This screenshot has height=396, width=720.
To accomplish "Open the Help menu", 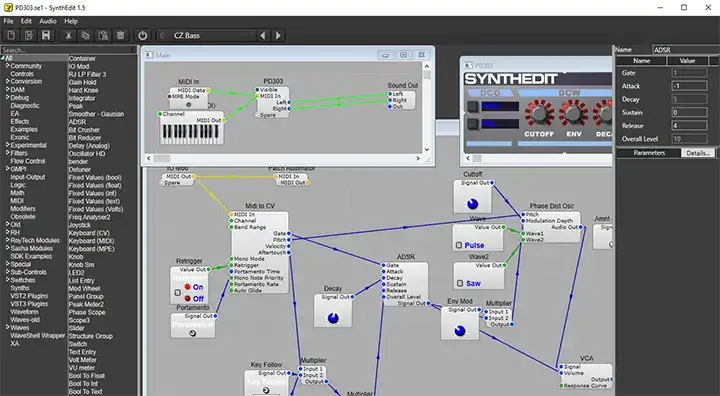I will [71, 21].
